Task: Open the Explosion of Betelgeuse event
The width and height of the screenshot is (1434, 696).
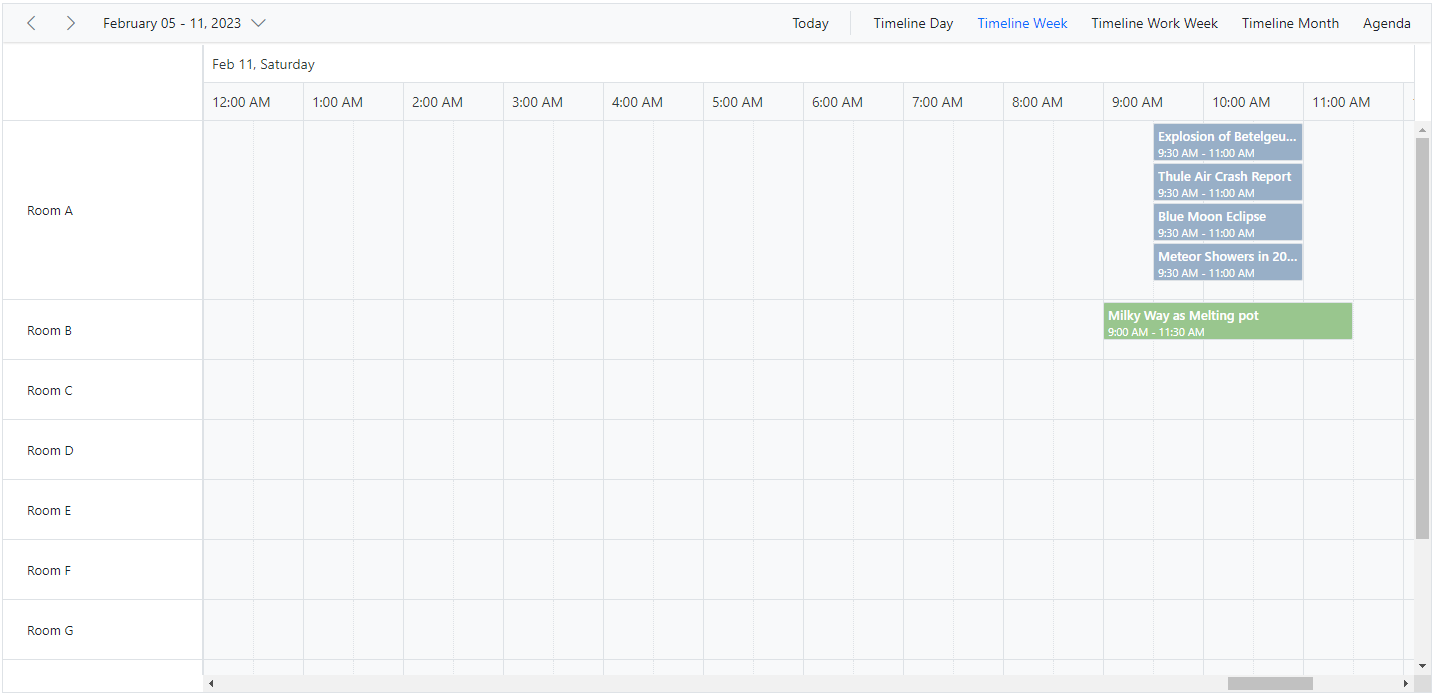Action: (1227, 142)
